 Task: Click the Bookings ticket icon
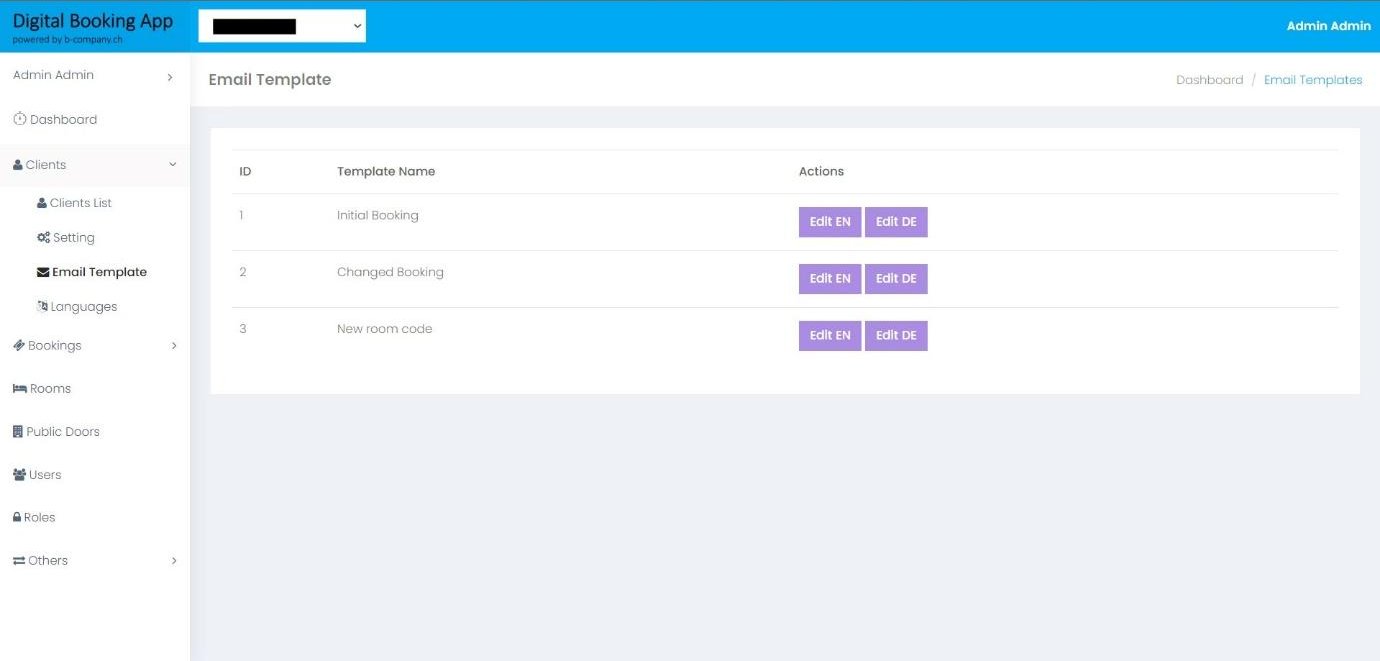coord(19,345)
